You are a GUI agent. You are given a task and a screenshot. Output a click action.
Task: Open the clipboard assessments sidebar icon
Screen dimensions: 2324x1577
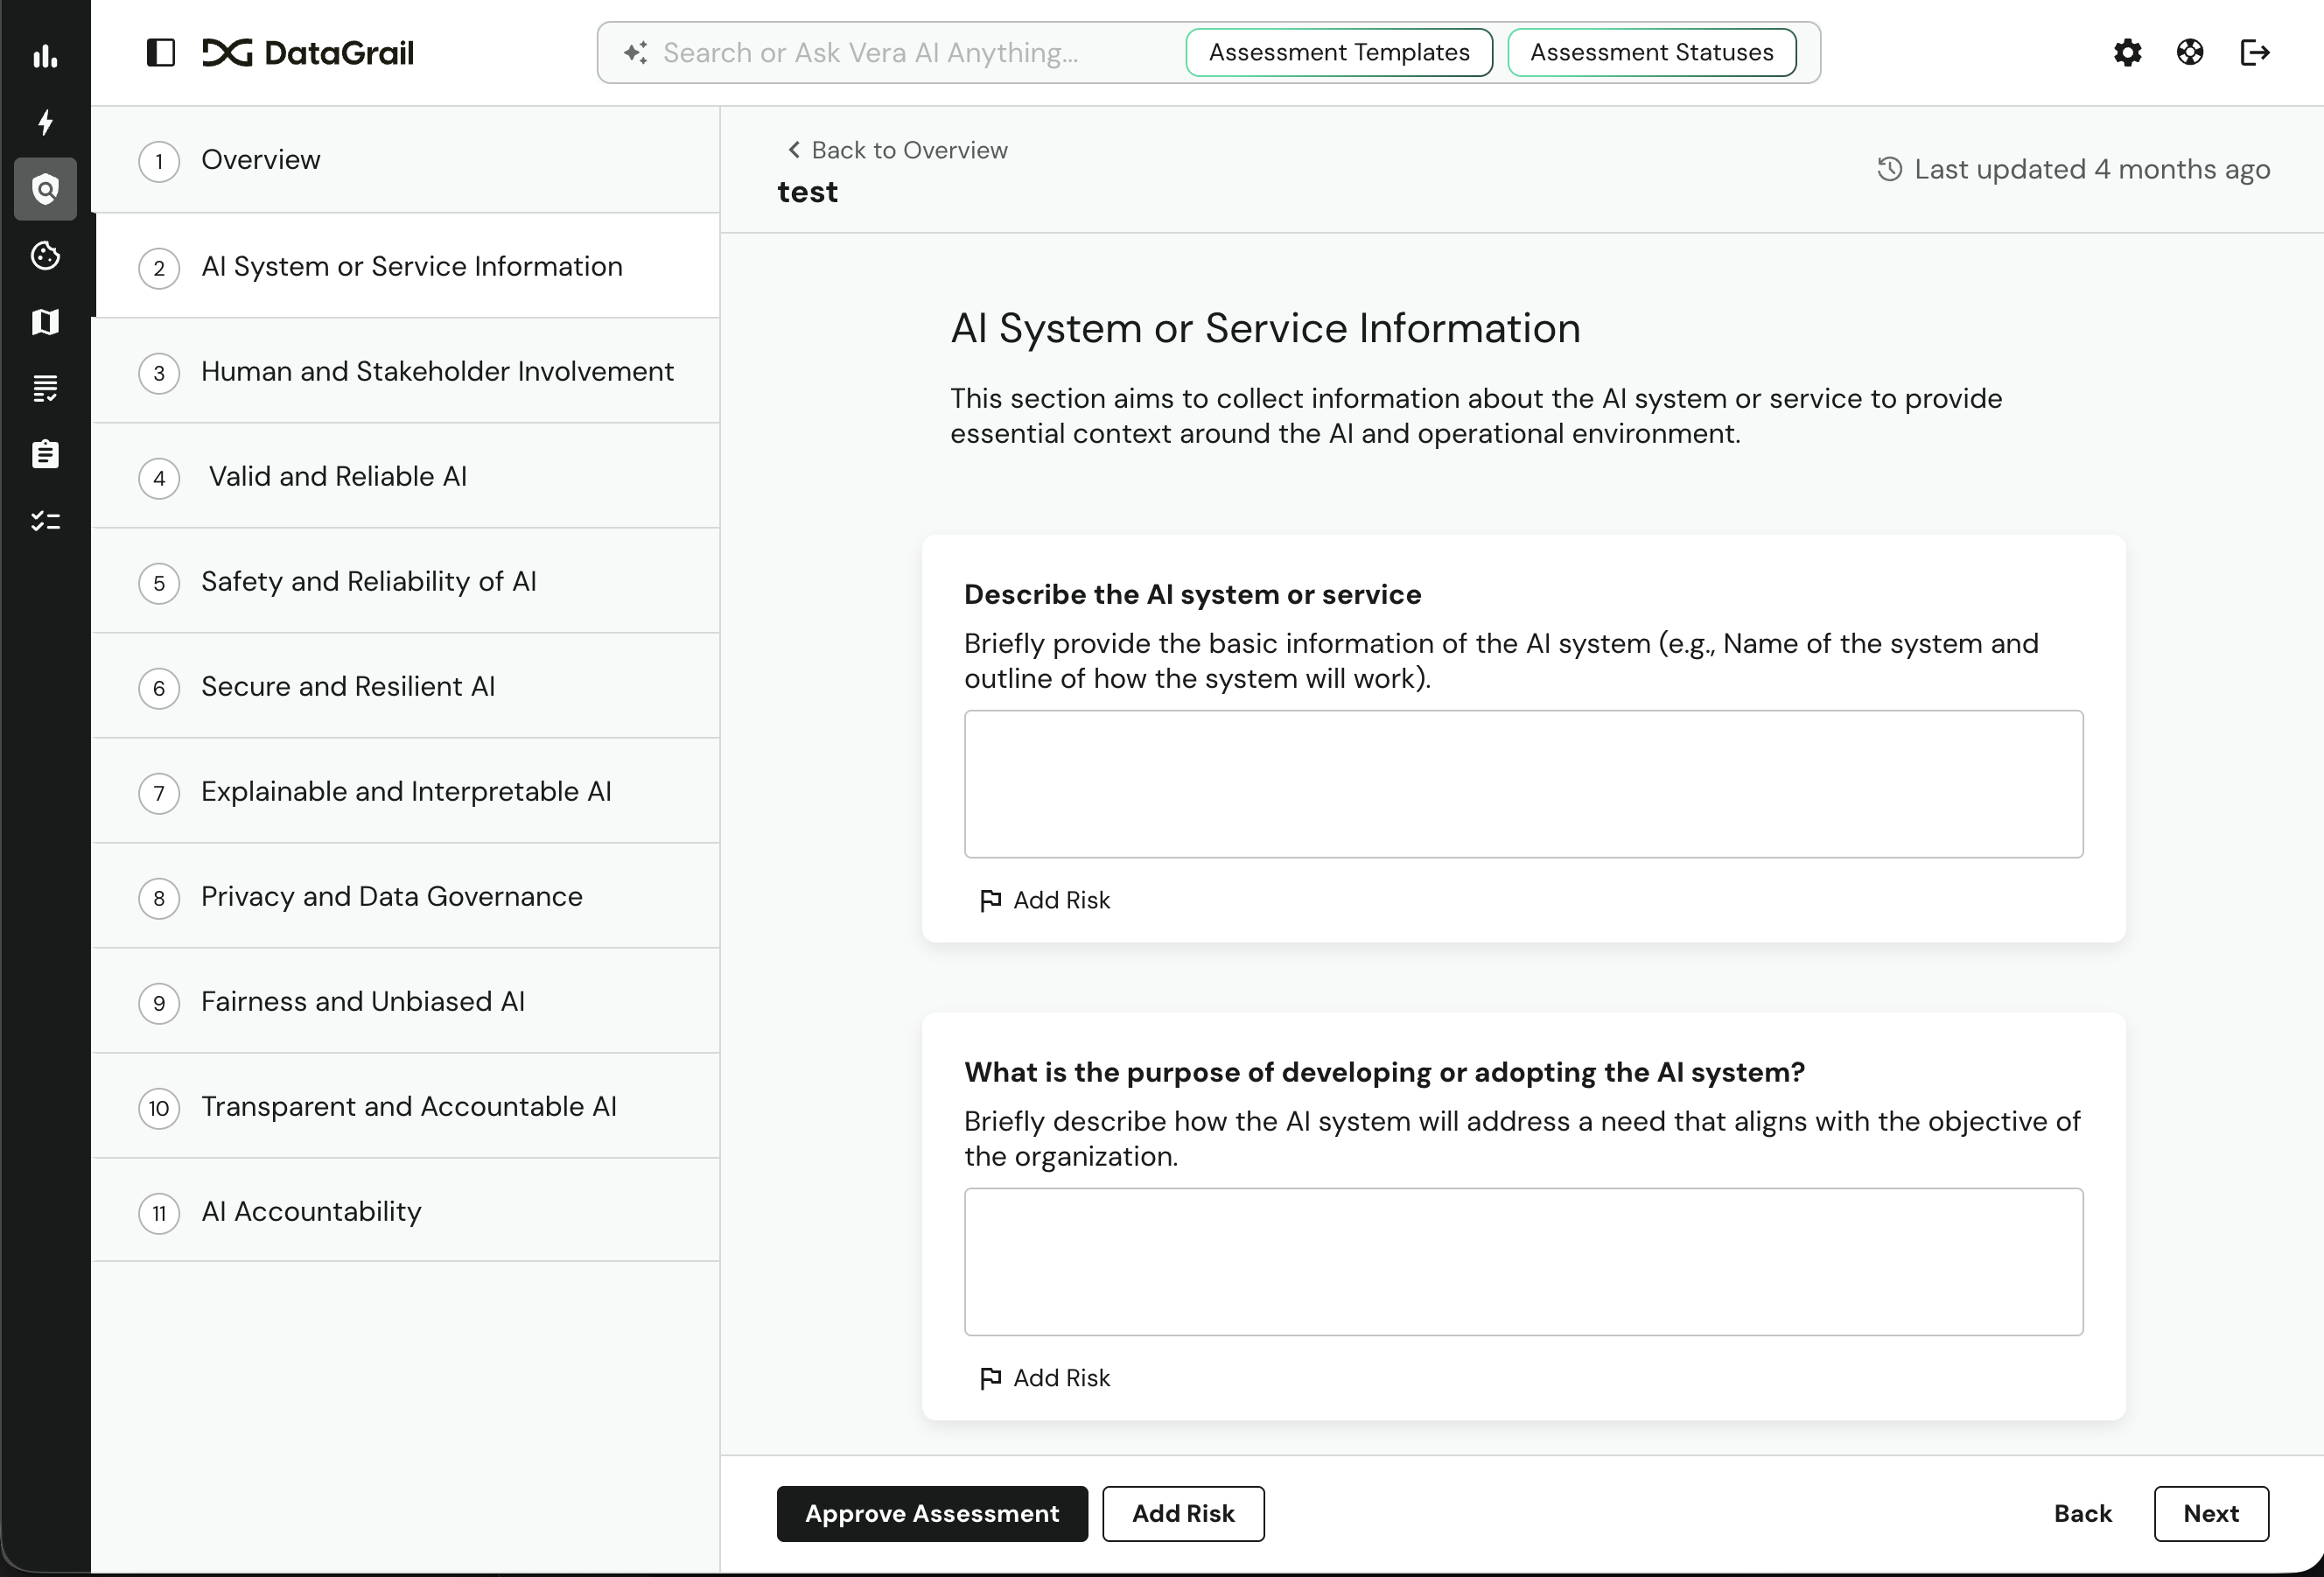pos(45,455)
